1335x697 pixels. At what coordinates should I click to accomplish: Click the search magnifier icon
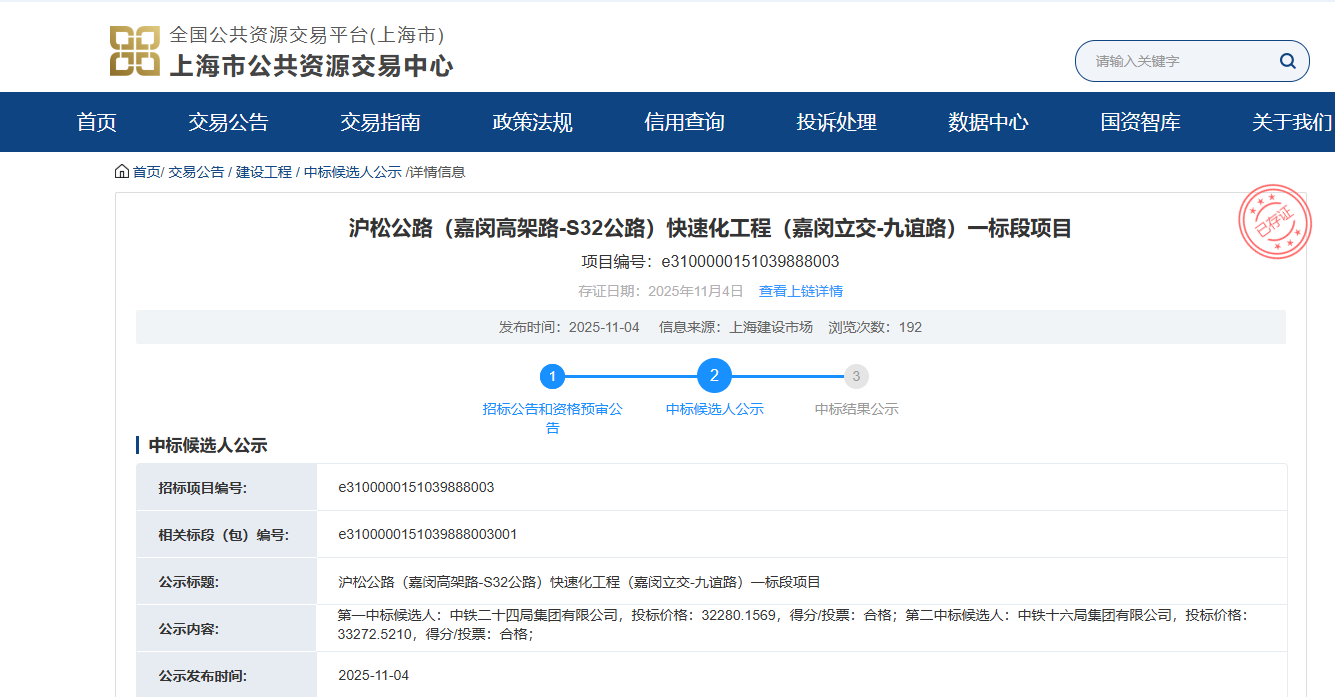[1287, 61]
